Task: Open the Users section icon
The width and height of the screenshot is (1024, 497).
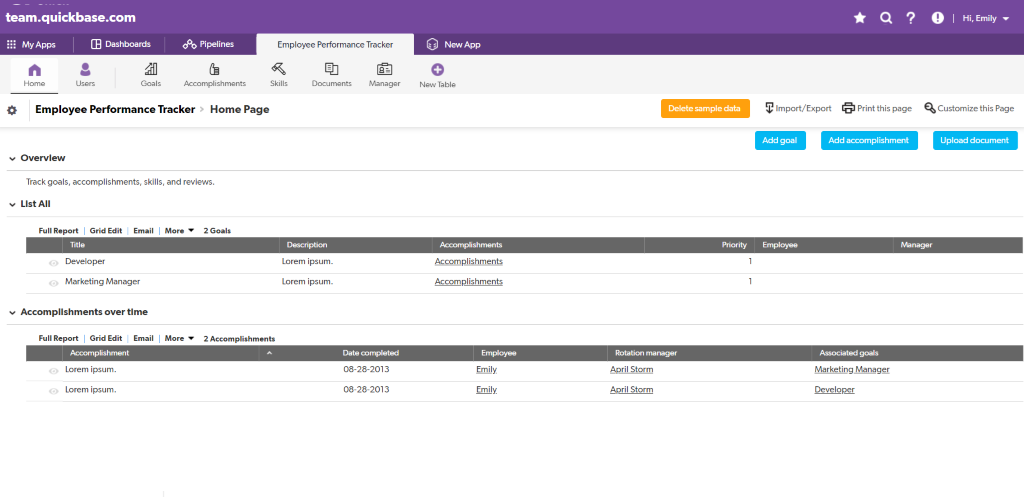Action: (x=85, y=70)
